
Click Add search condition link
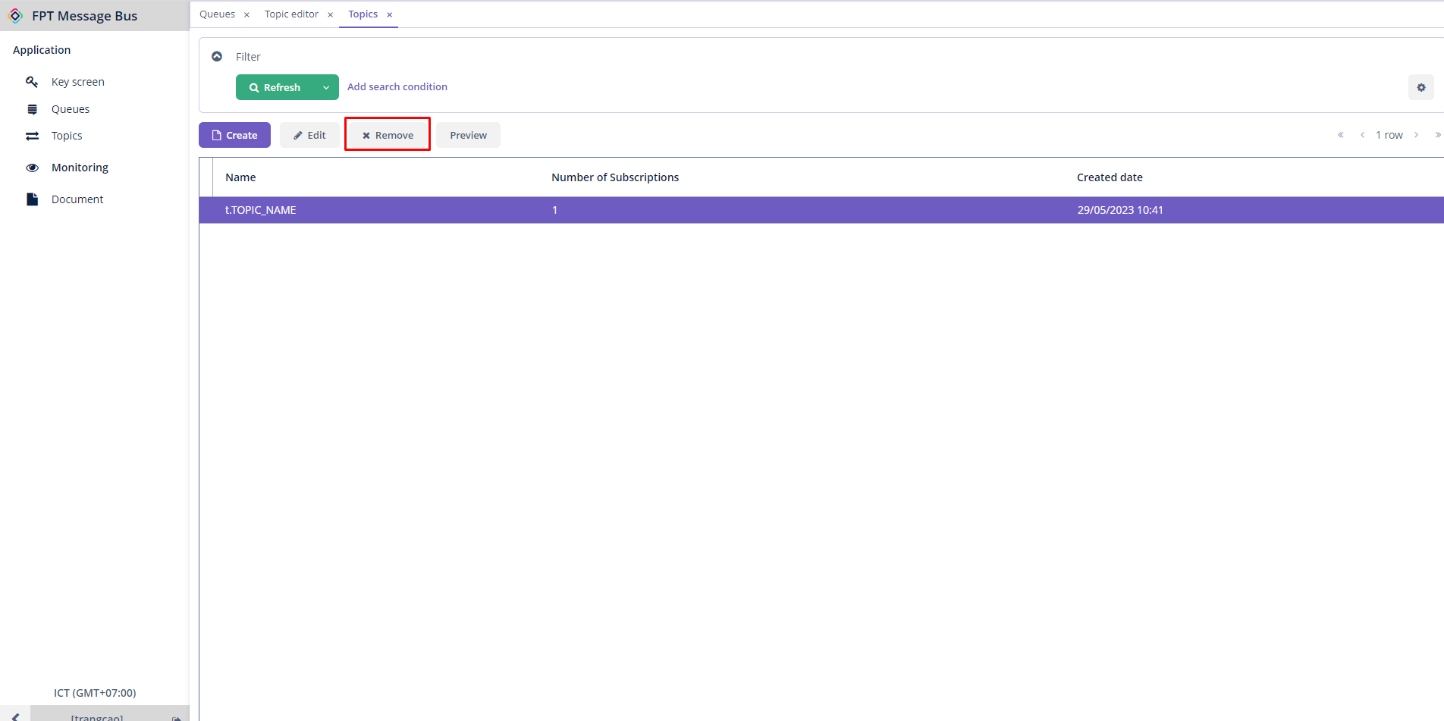(397, 87)
